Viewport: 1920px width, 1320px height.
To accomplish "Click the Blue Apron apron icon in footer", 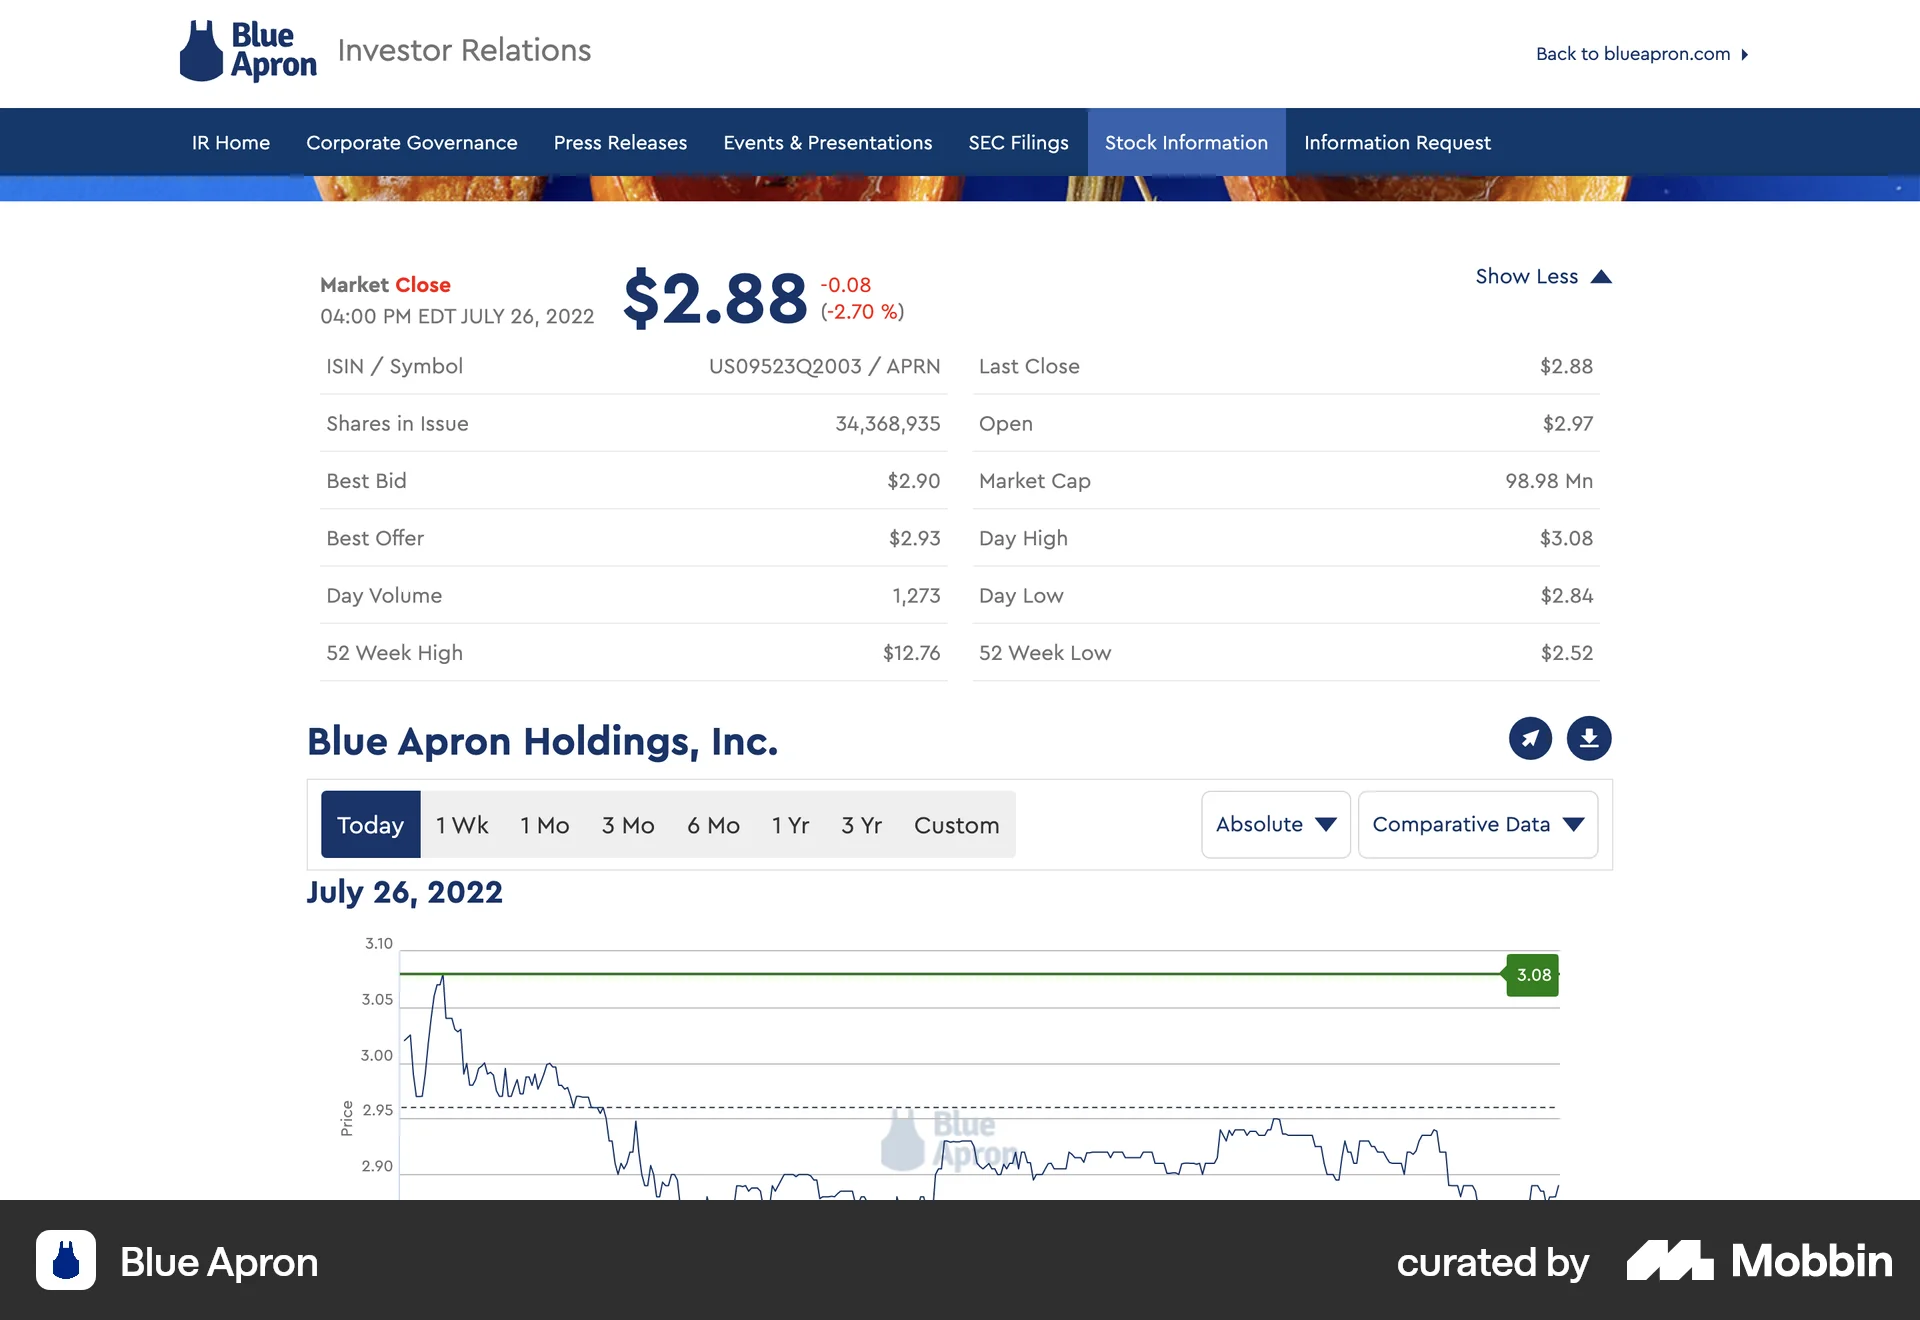I will [65, 1262].
